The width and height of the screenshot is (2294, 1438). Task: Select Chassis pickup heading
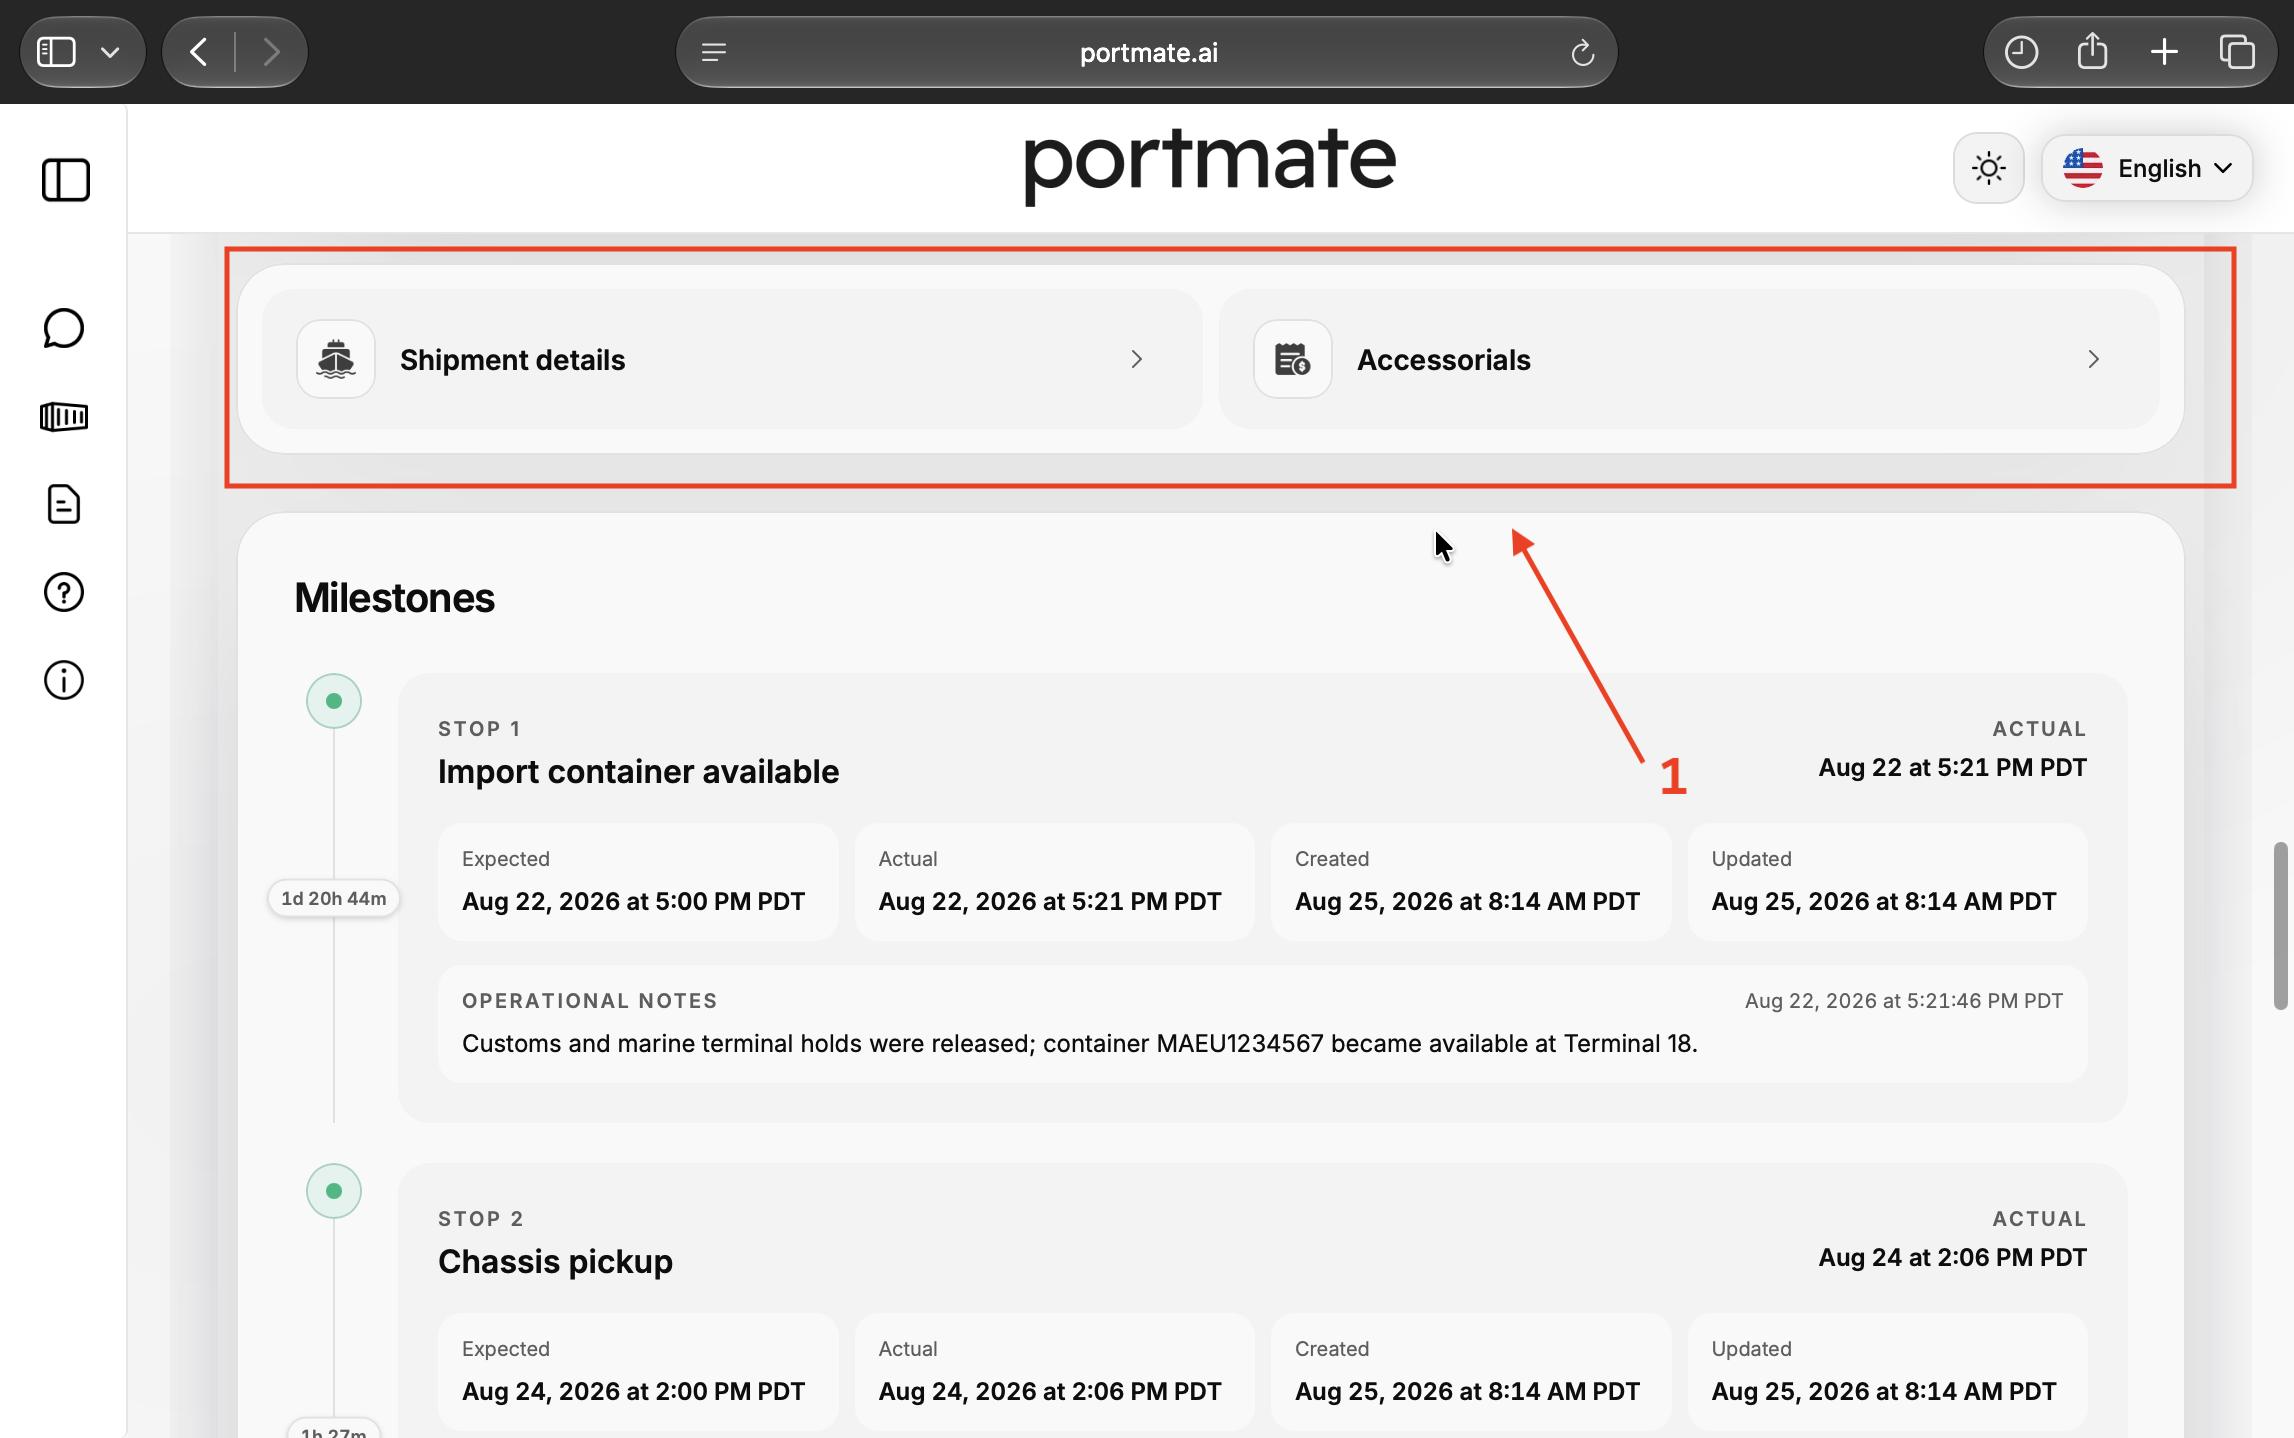click(x=555, y=1262)
